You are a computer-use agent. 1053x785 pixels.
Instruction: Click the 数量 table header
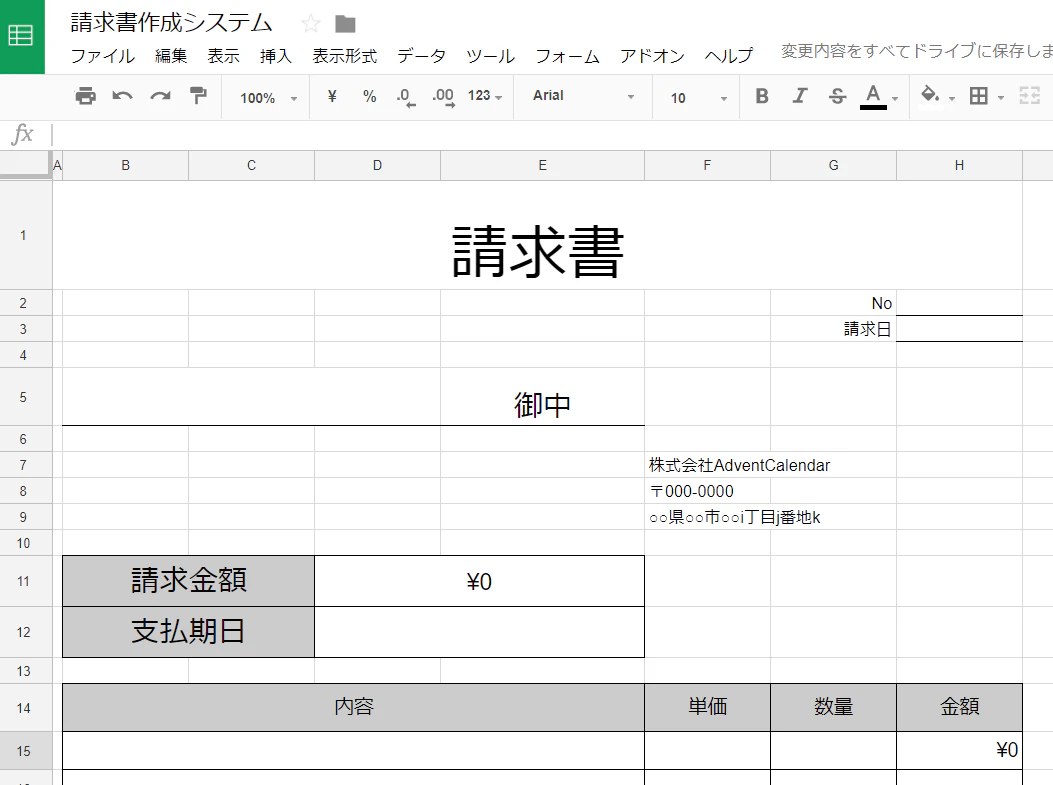click(833, 707)
